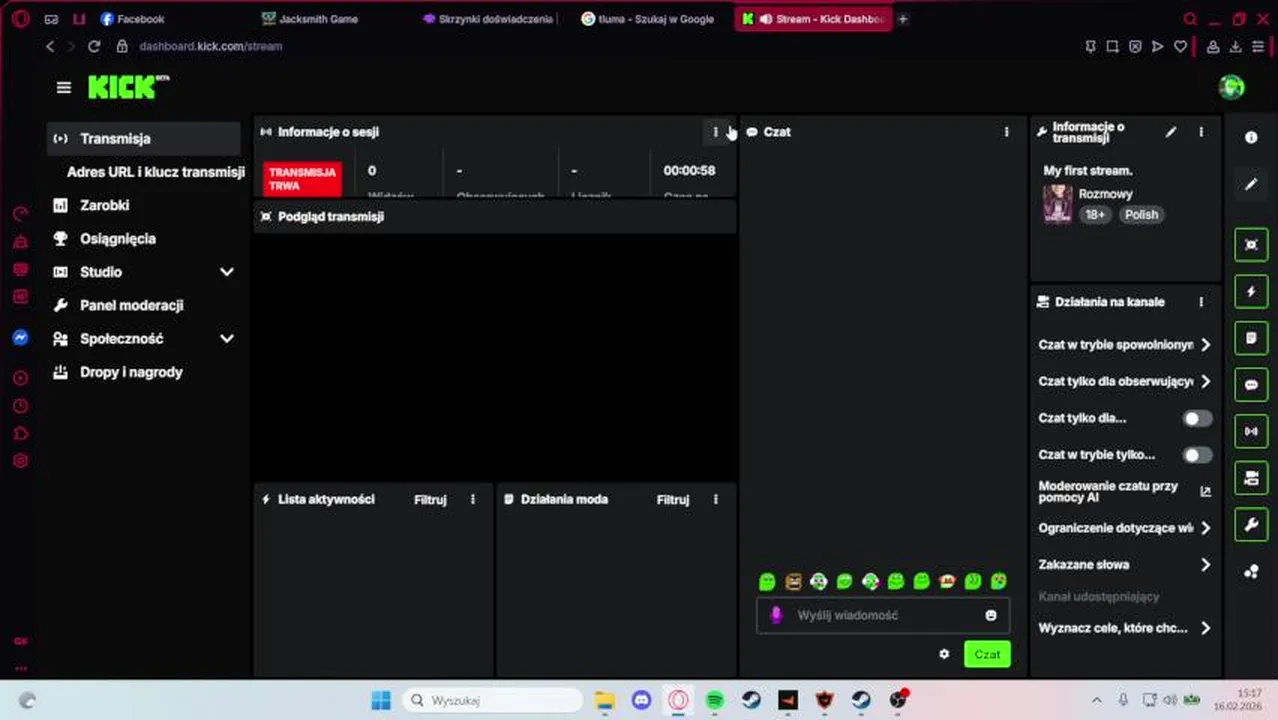Open the Kick hamburger menu
The image size is (1278, 720).
[64, 88]
